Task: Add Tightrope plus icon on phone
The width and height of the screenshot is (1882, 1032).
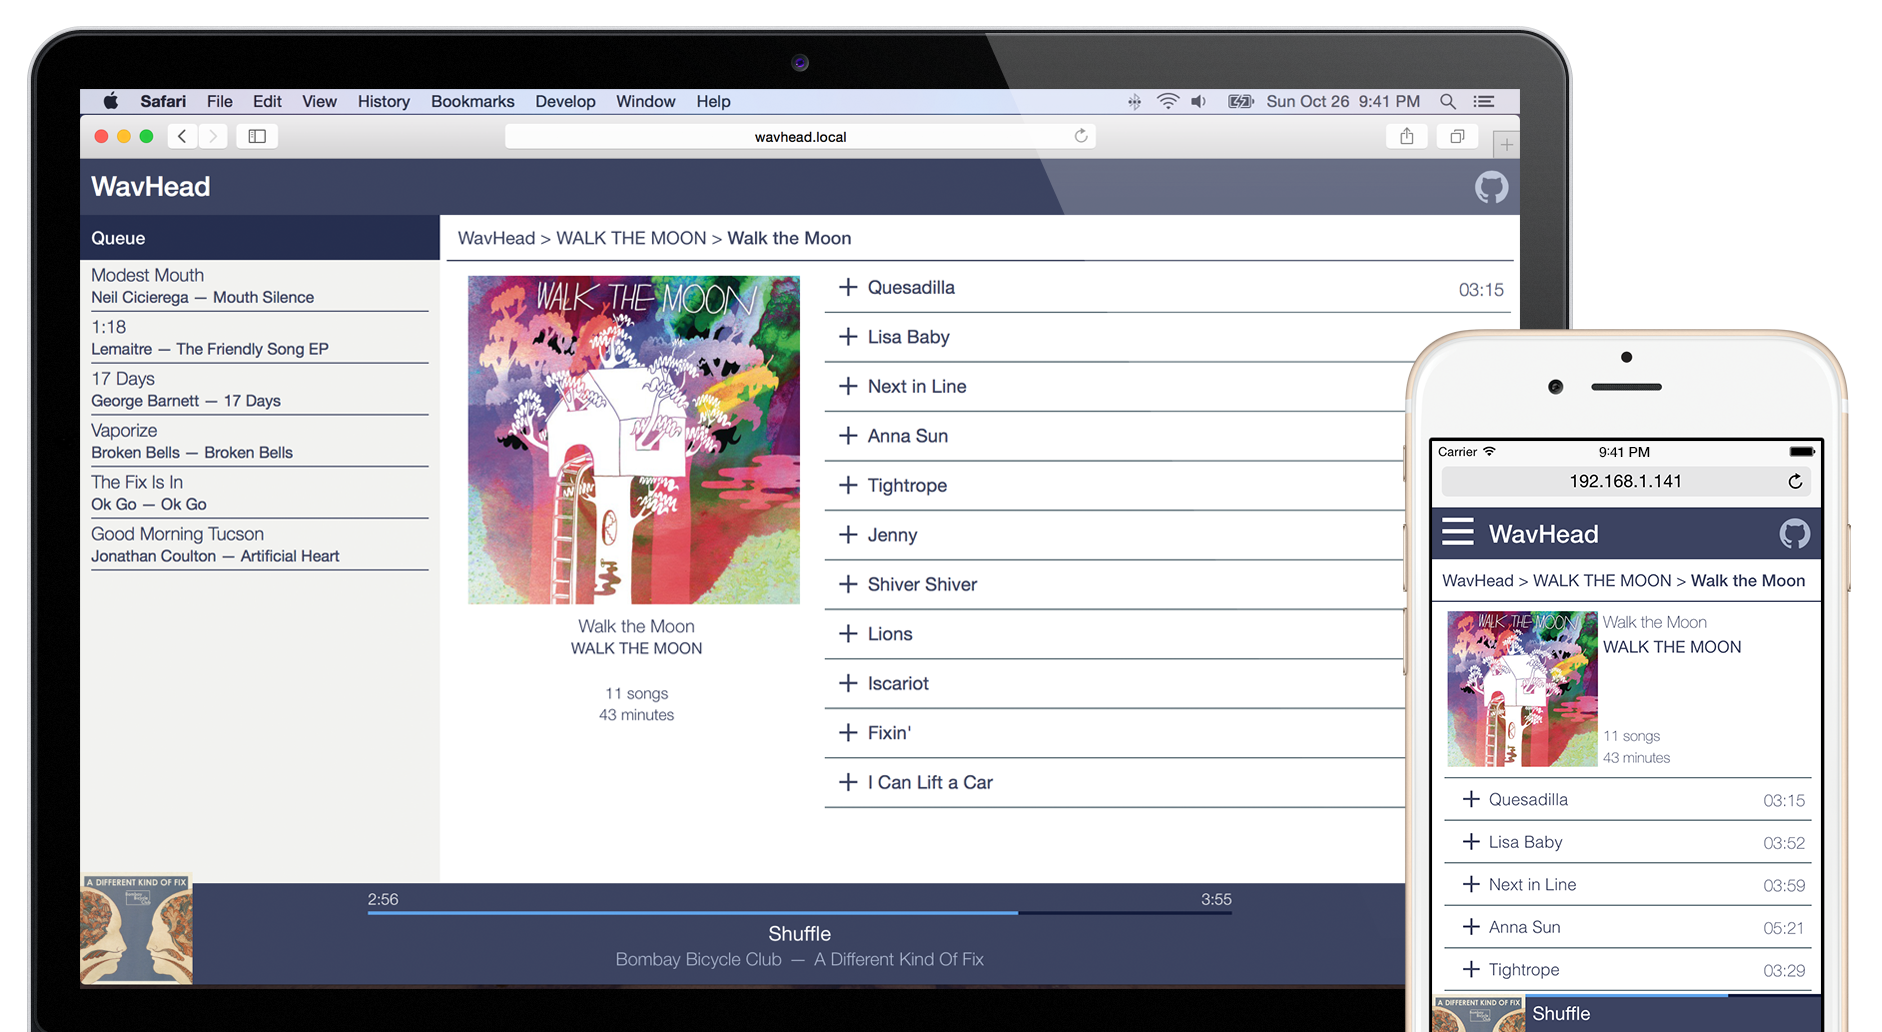Action: (1471, 969)
